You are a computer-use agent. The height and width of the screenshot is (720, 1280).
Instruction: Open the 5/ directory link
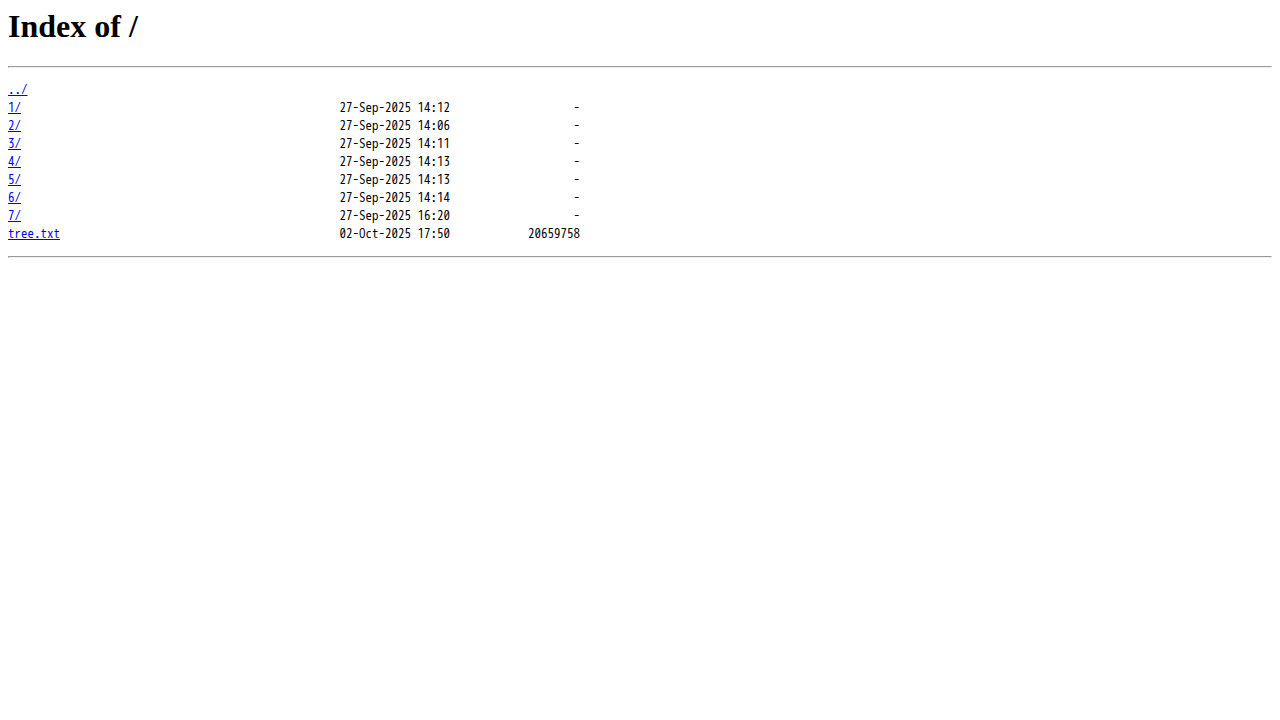(14, 180)
